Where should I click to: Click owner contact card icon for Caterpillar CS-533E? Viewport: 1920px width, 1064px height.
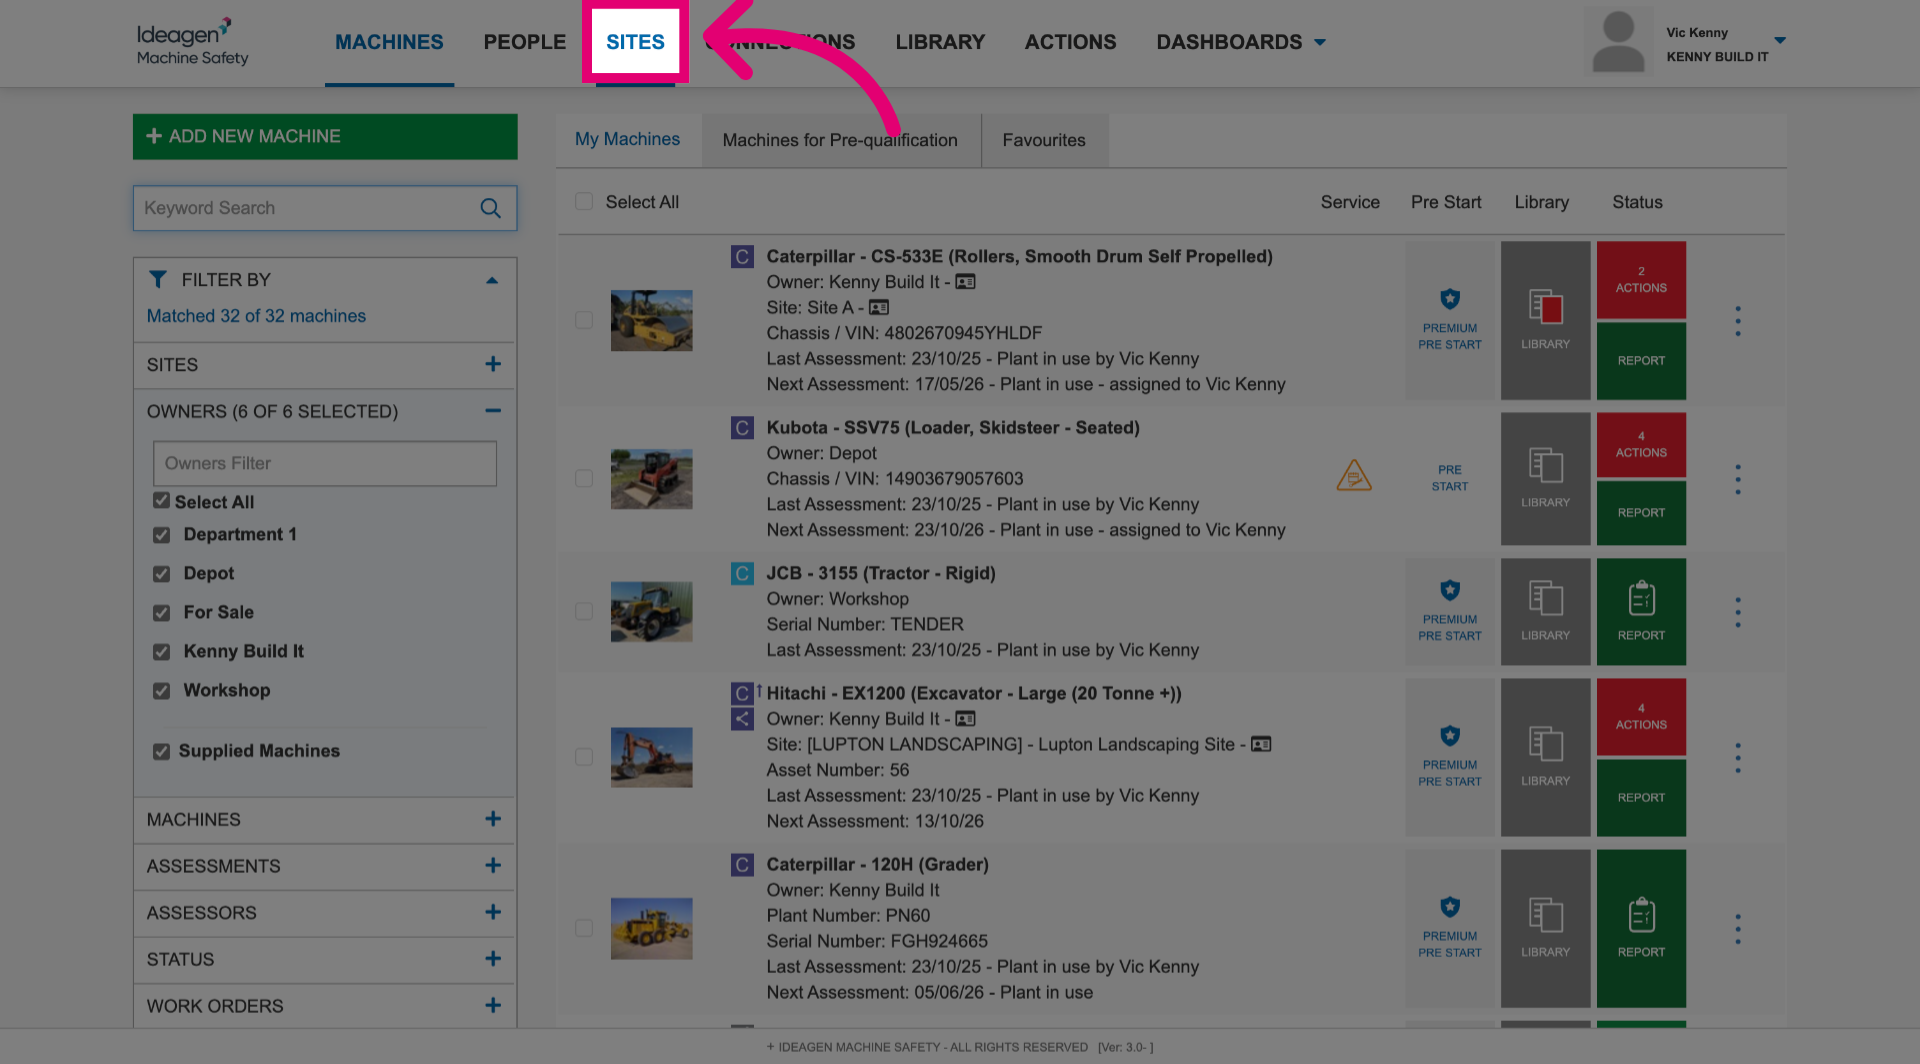(965, 282)
